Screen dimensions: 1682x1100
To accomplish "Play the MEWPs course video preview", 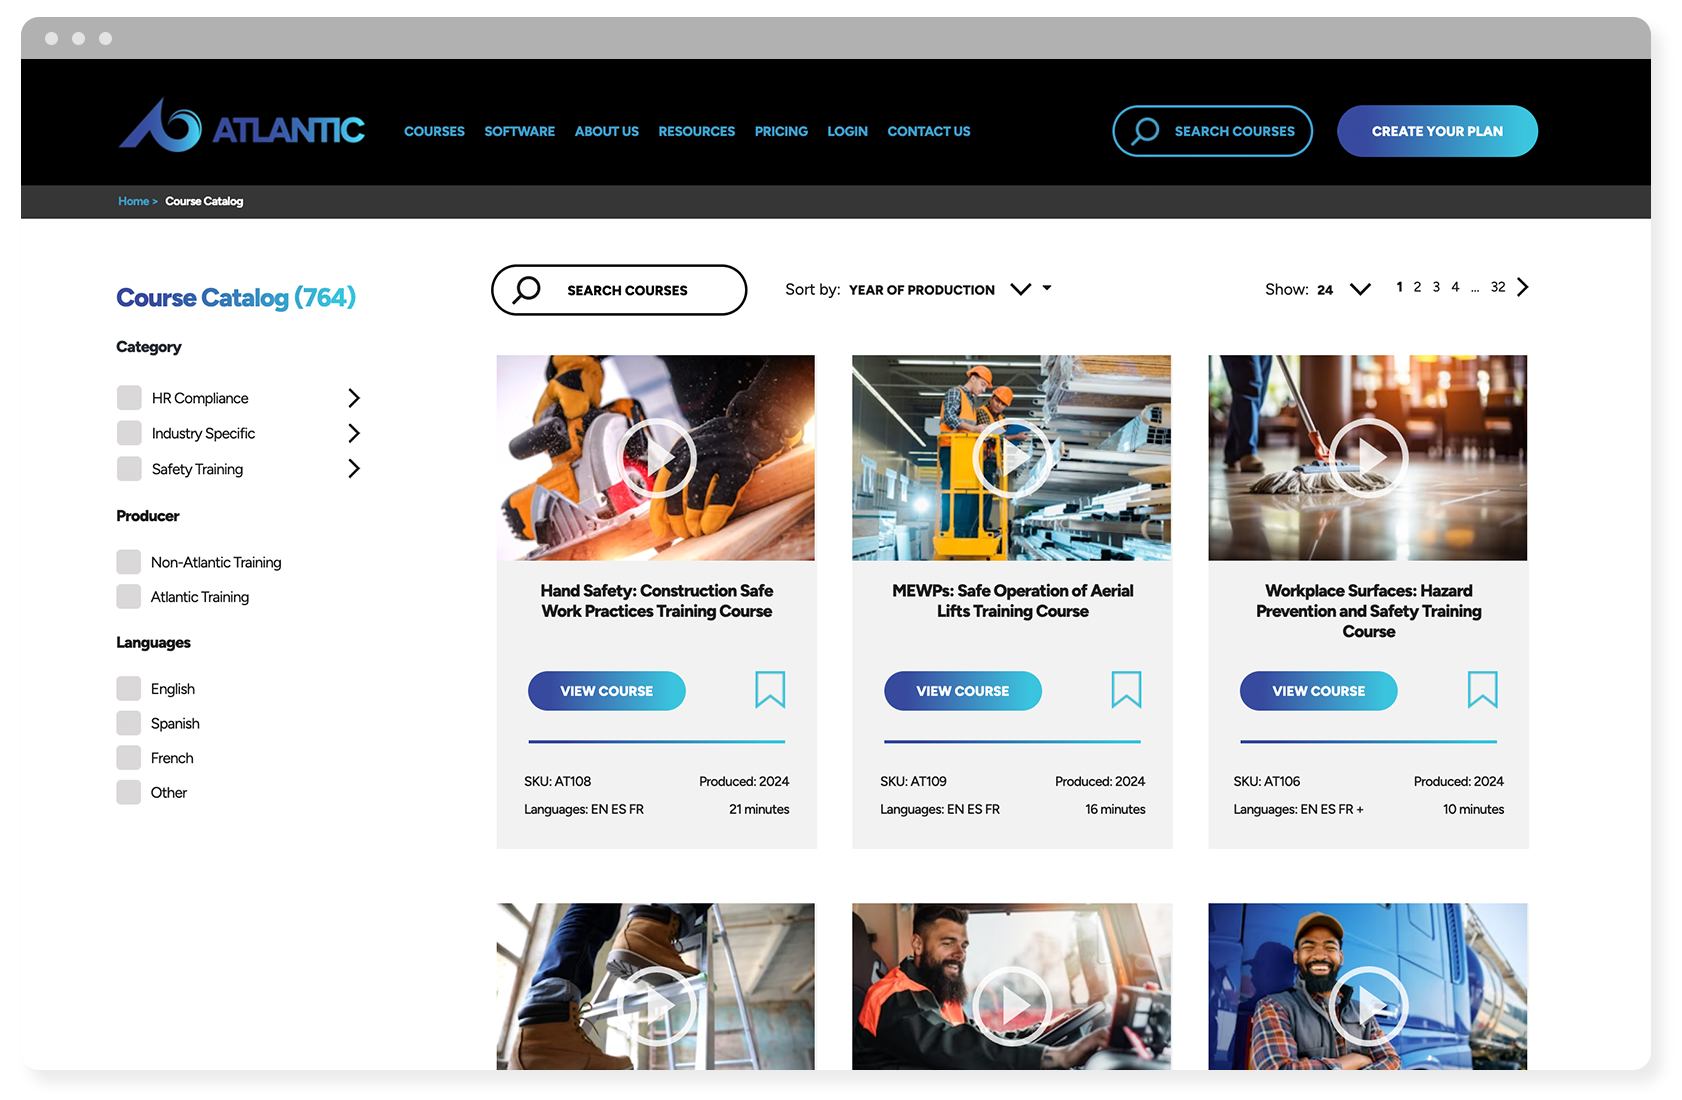I will click(1011, 458).
